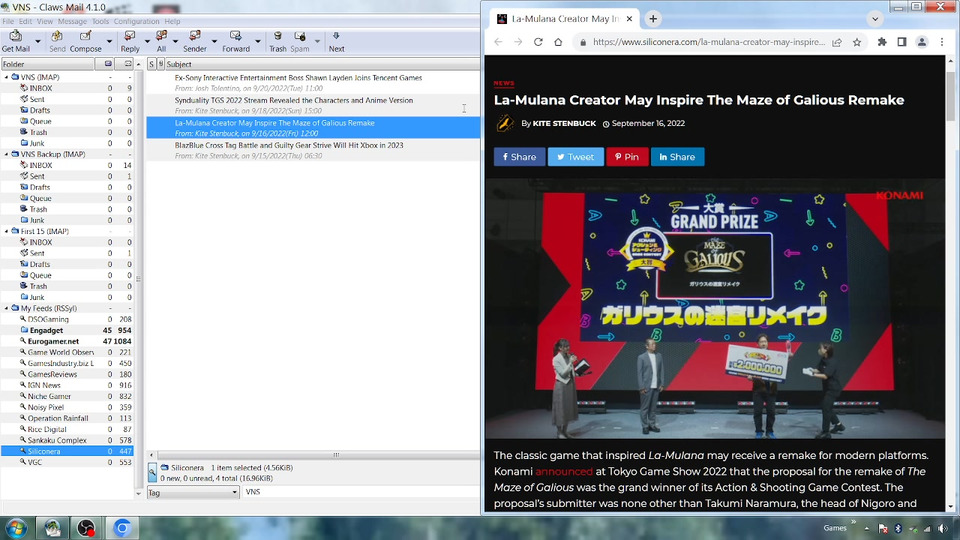Collapse the First 15 (IMAP) tree
Viewport: 960px width, 540px height.
[x=7, y=231]
